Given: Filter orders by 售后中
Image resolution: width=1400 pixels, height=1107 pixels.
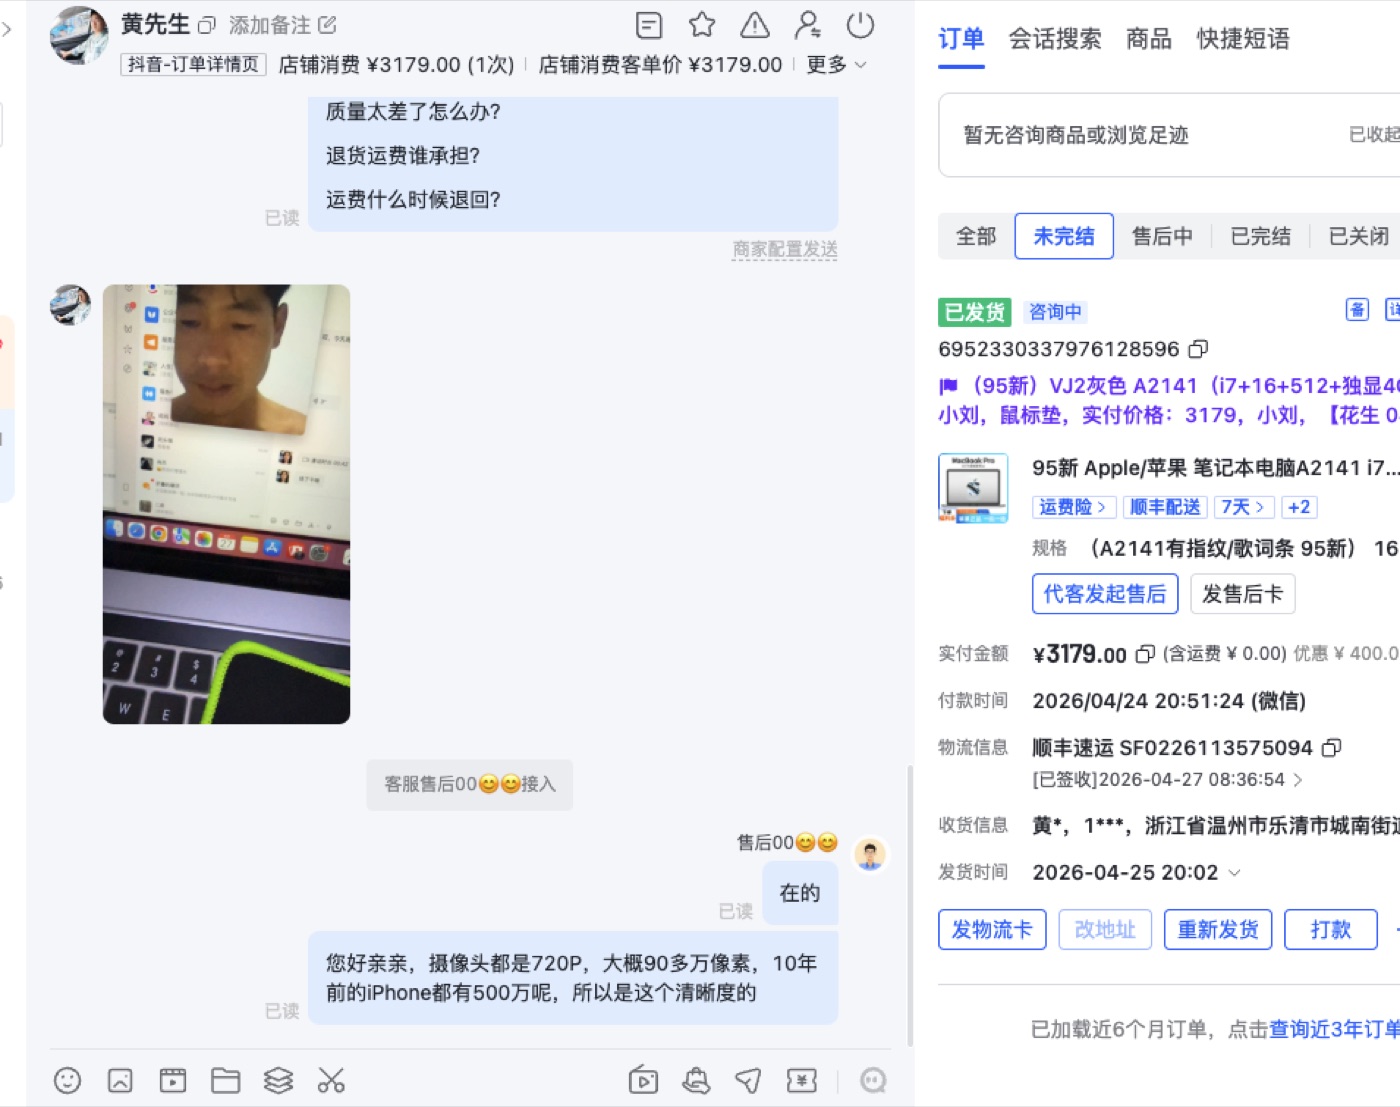Looking at the screenshot, I should click(1162, 236).
